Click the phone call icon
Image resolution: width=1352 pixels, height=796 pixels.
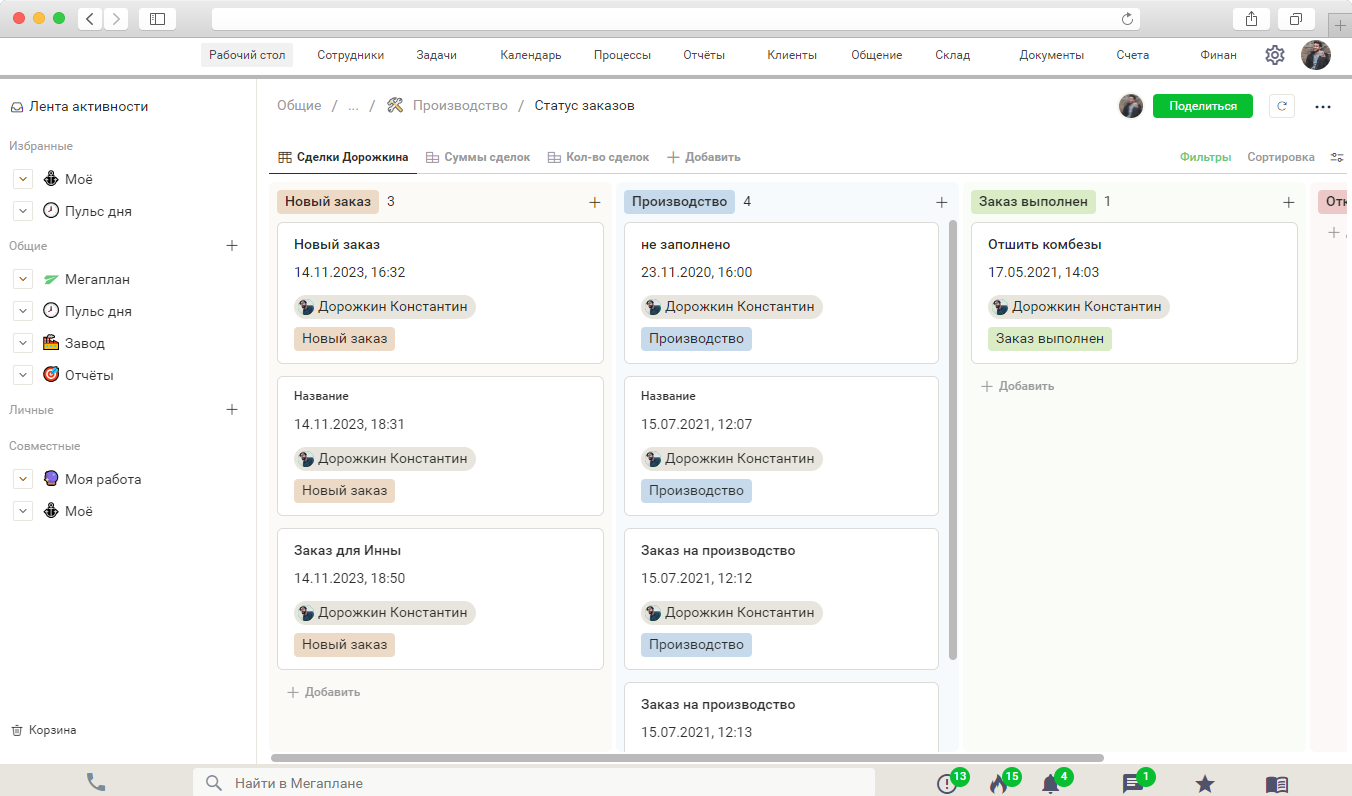pyautogui.click(x=96, y=783)
